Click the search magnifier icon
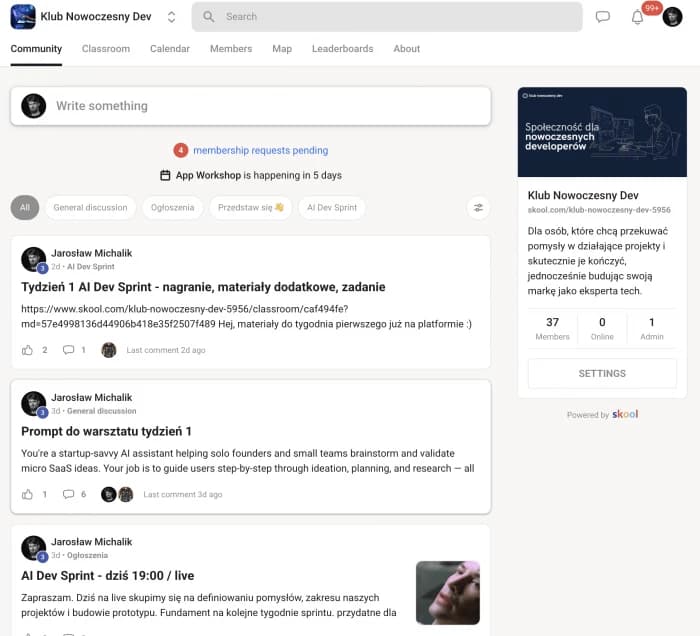The height and width of the screenshot is (636, 700). point(208,17)
